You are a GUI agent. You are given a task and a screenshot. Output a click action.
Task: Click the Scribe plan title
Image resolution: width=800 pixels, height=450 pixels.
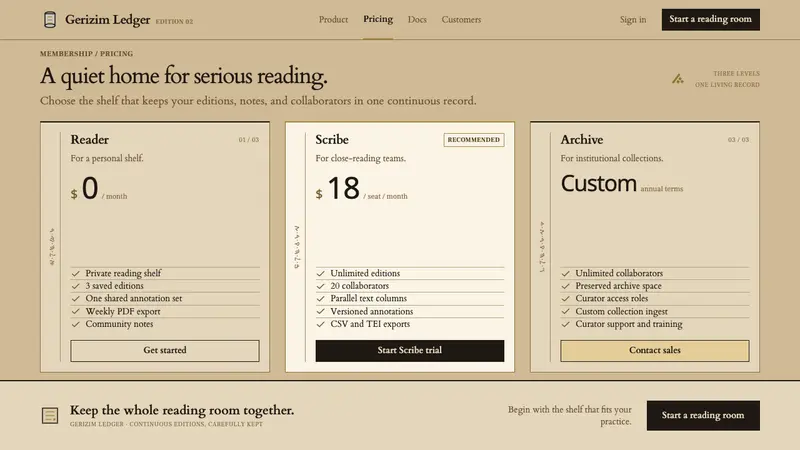pos(332,139)
